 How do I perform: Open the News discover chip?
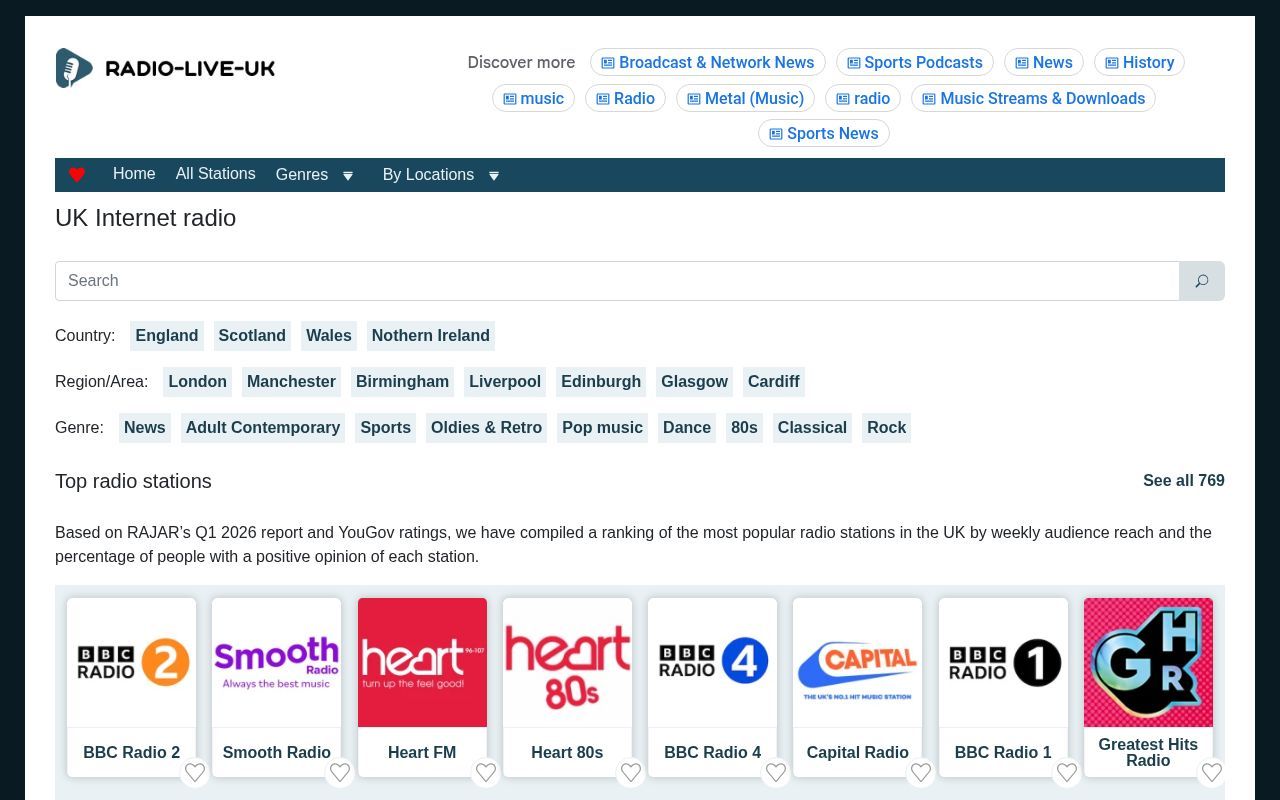click(x=1044, y=62)
